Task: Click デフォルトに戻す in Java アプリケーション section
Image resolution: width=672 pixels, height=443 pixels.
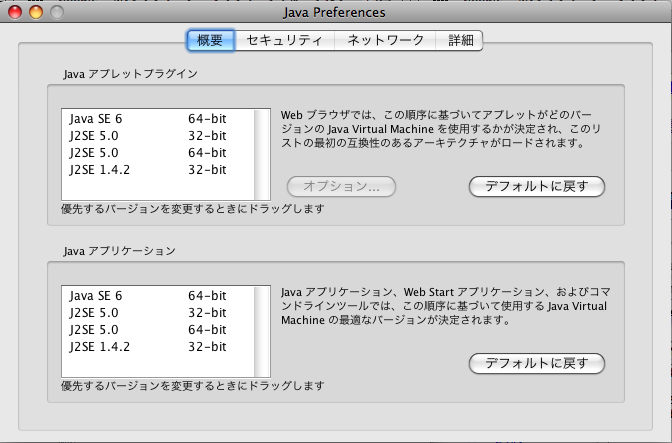Action: click(x=537, y=363)
